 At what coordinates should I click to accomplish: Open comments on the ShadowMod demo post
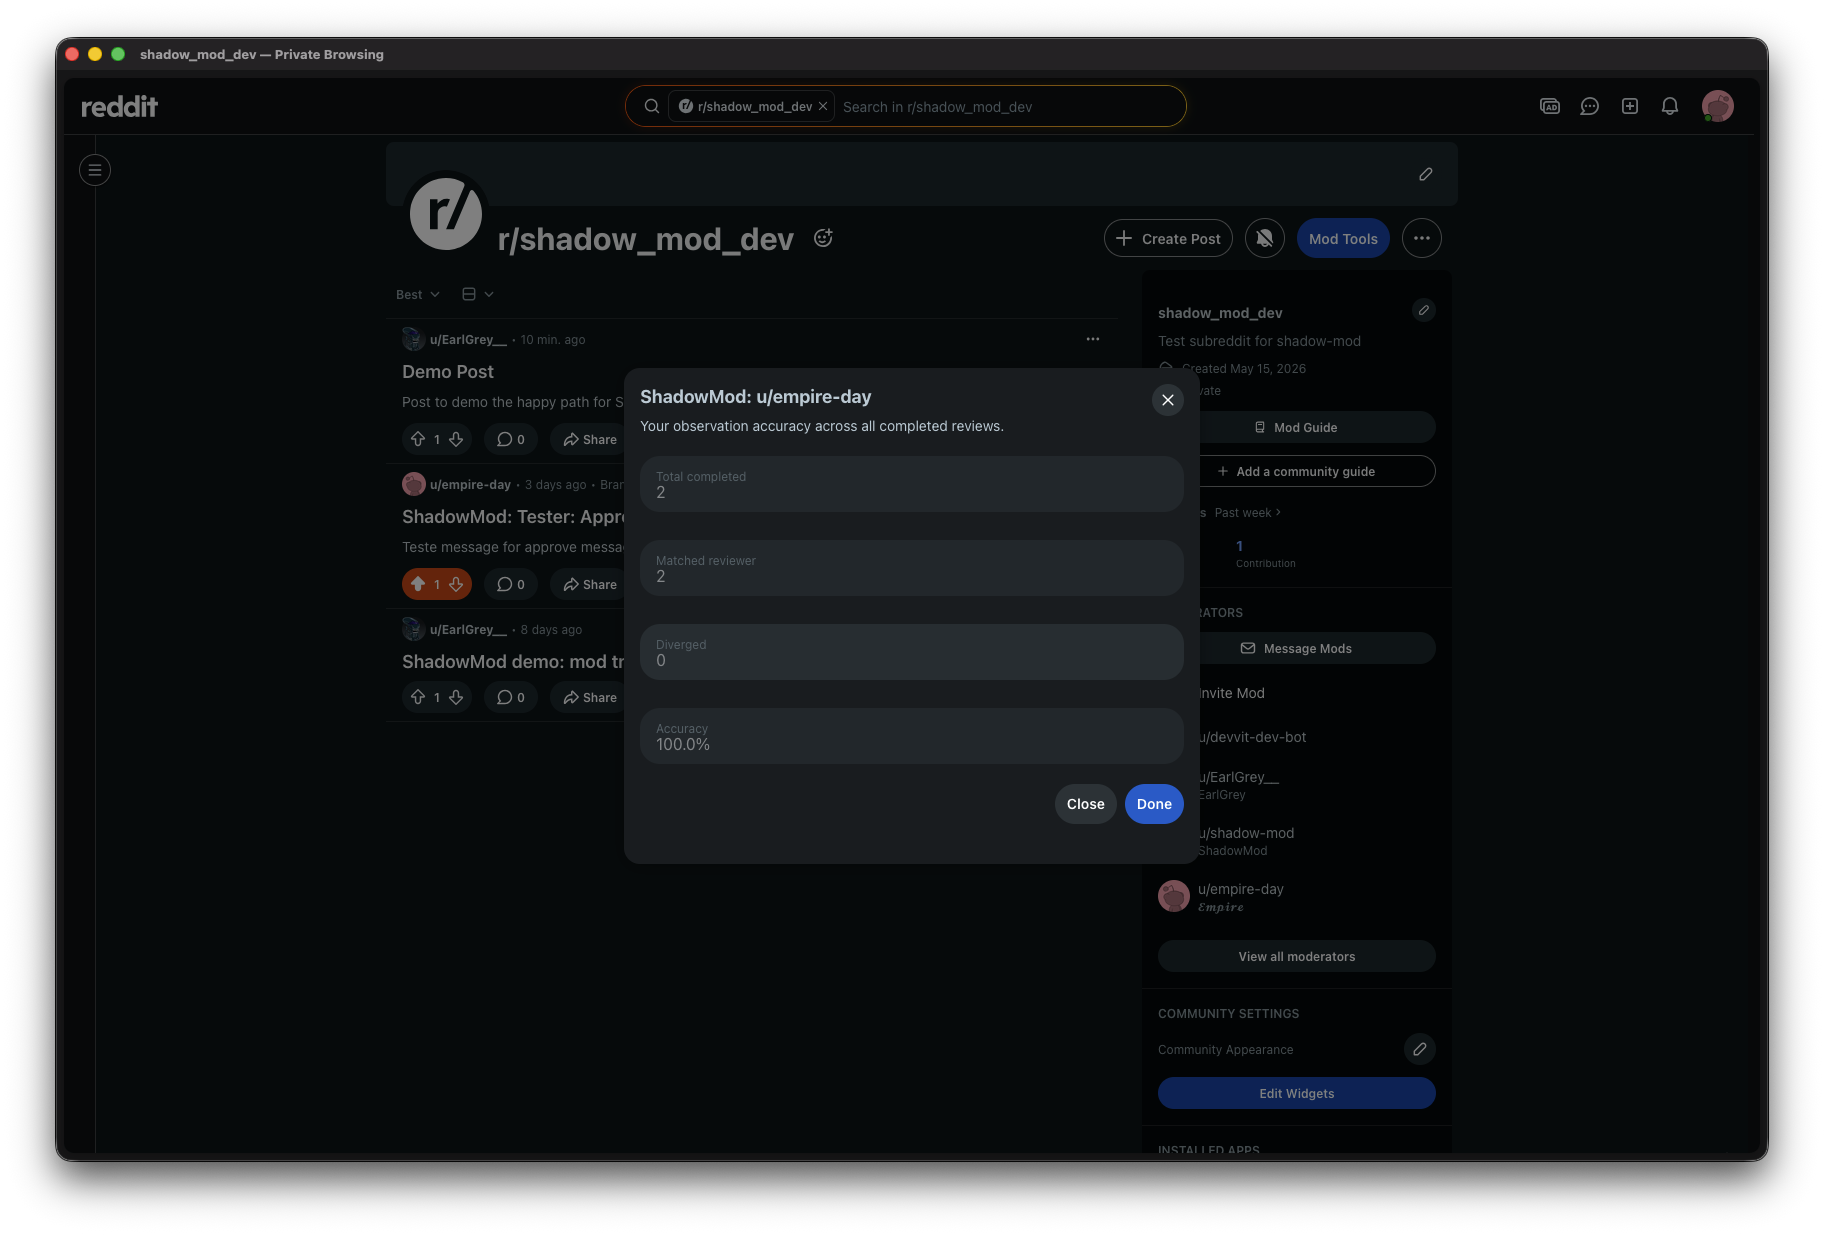tap(511, 698)
